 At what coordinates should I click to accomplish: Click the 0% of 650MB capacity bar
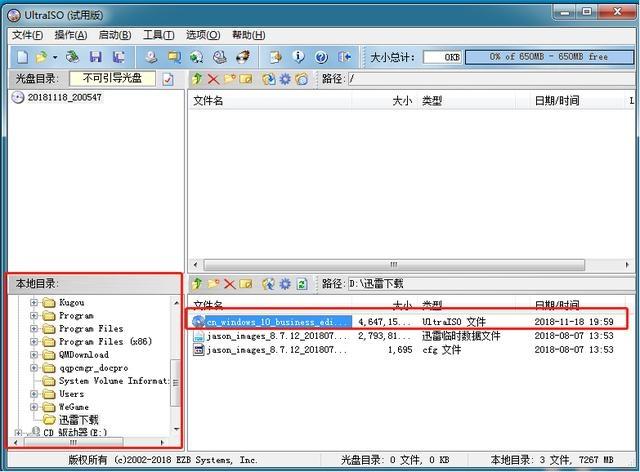(549, 57)
